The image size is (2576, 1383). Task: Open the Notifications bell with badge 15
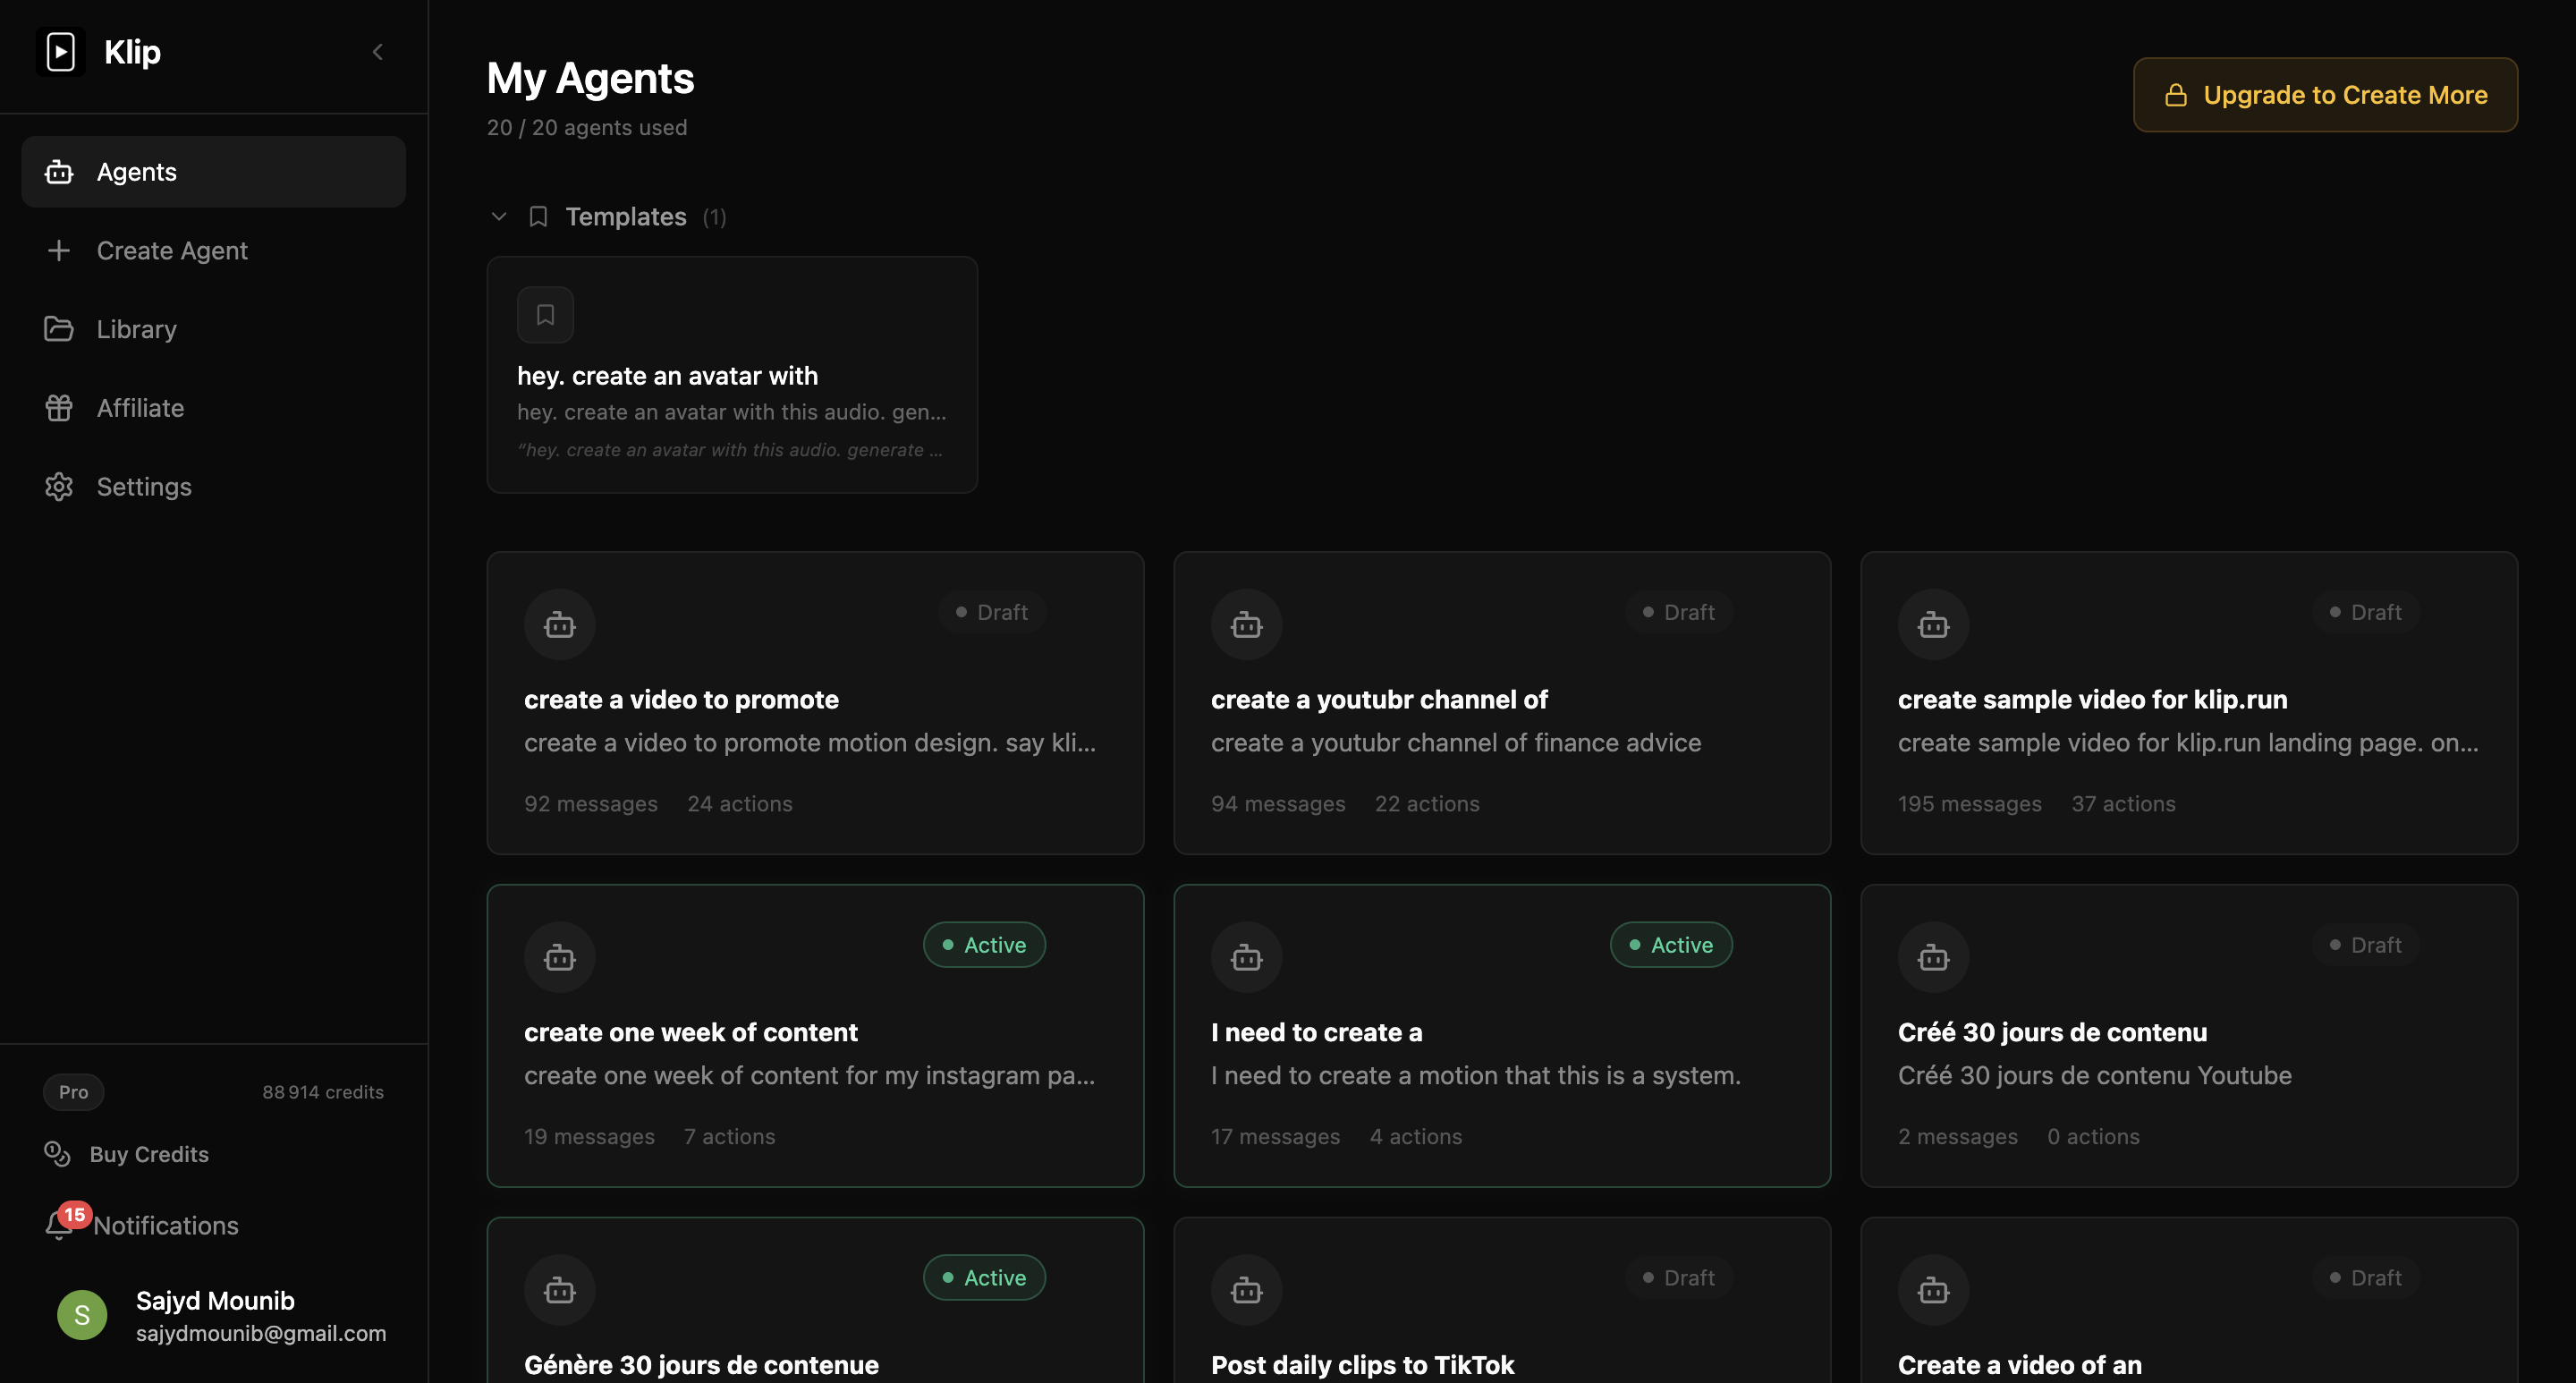(60, 1224)
